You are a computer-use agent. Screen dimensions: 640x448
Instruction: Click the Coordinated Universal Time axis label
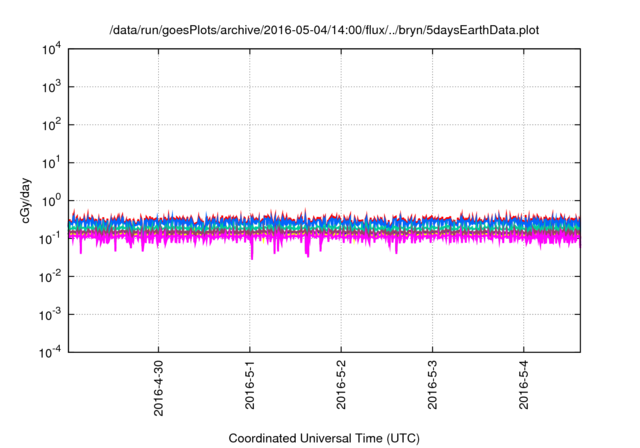(324, 438)
